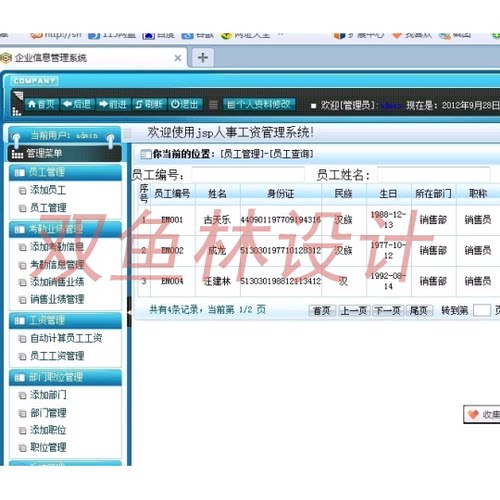Image resolution: width=500 pixels, height=500 pixels.
Task: Open a new browser tab with plus button
Action: click(x=203, y=57)
